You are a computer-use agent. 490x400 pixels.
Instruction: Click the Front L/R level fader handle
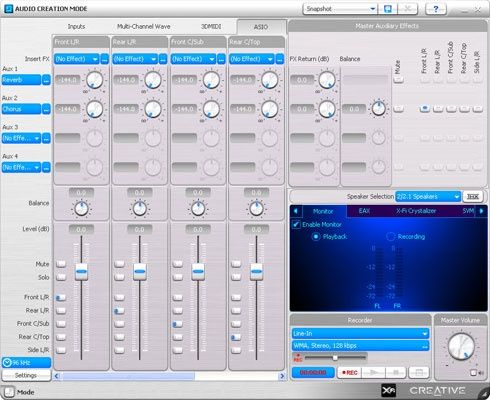point(81,272)
